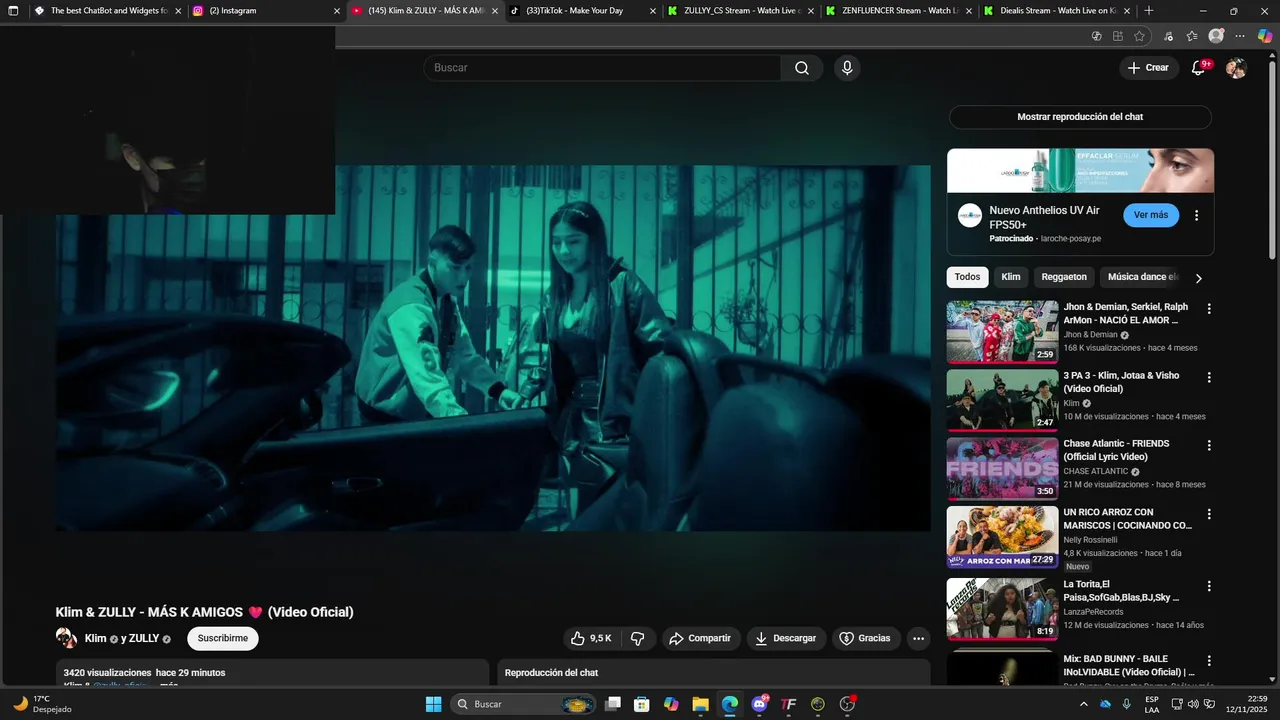Click Klim channel avatar
The image size is (1280, 720).
pyautogui.click(x=66, y=638)
